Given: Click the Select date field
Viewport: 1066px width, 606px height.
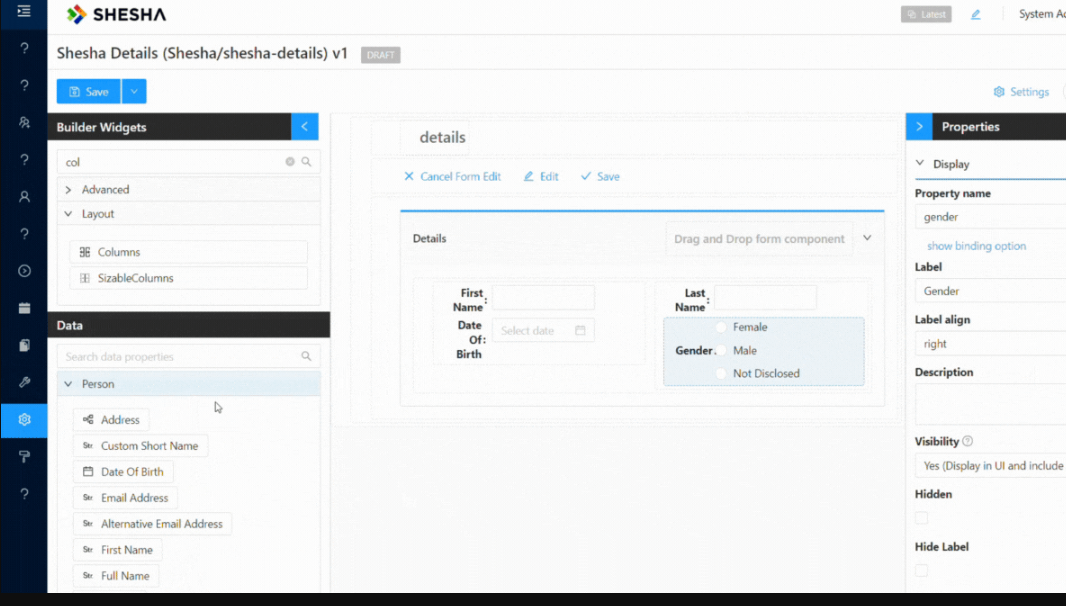Looking at the screenshot, I should tap(543, 331).
